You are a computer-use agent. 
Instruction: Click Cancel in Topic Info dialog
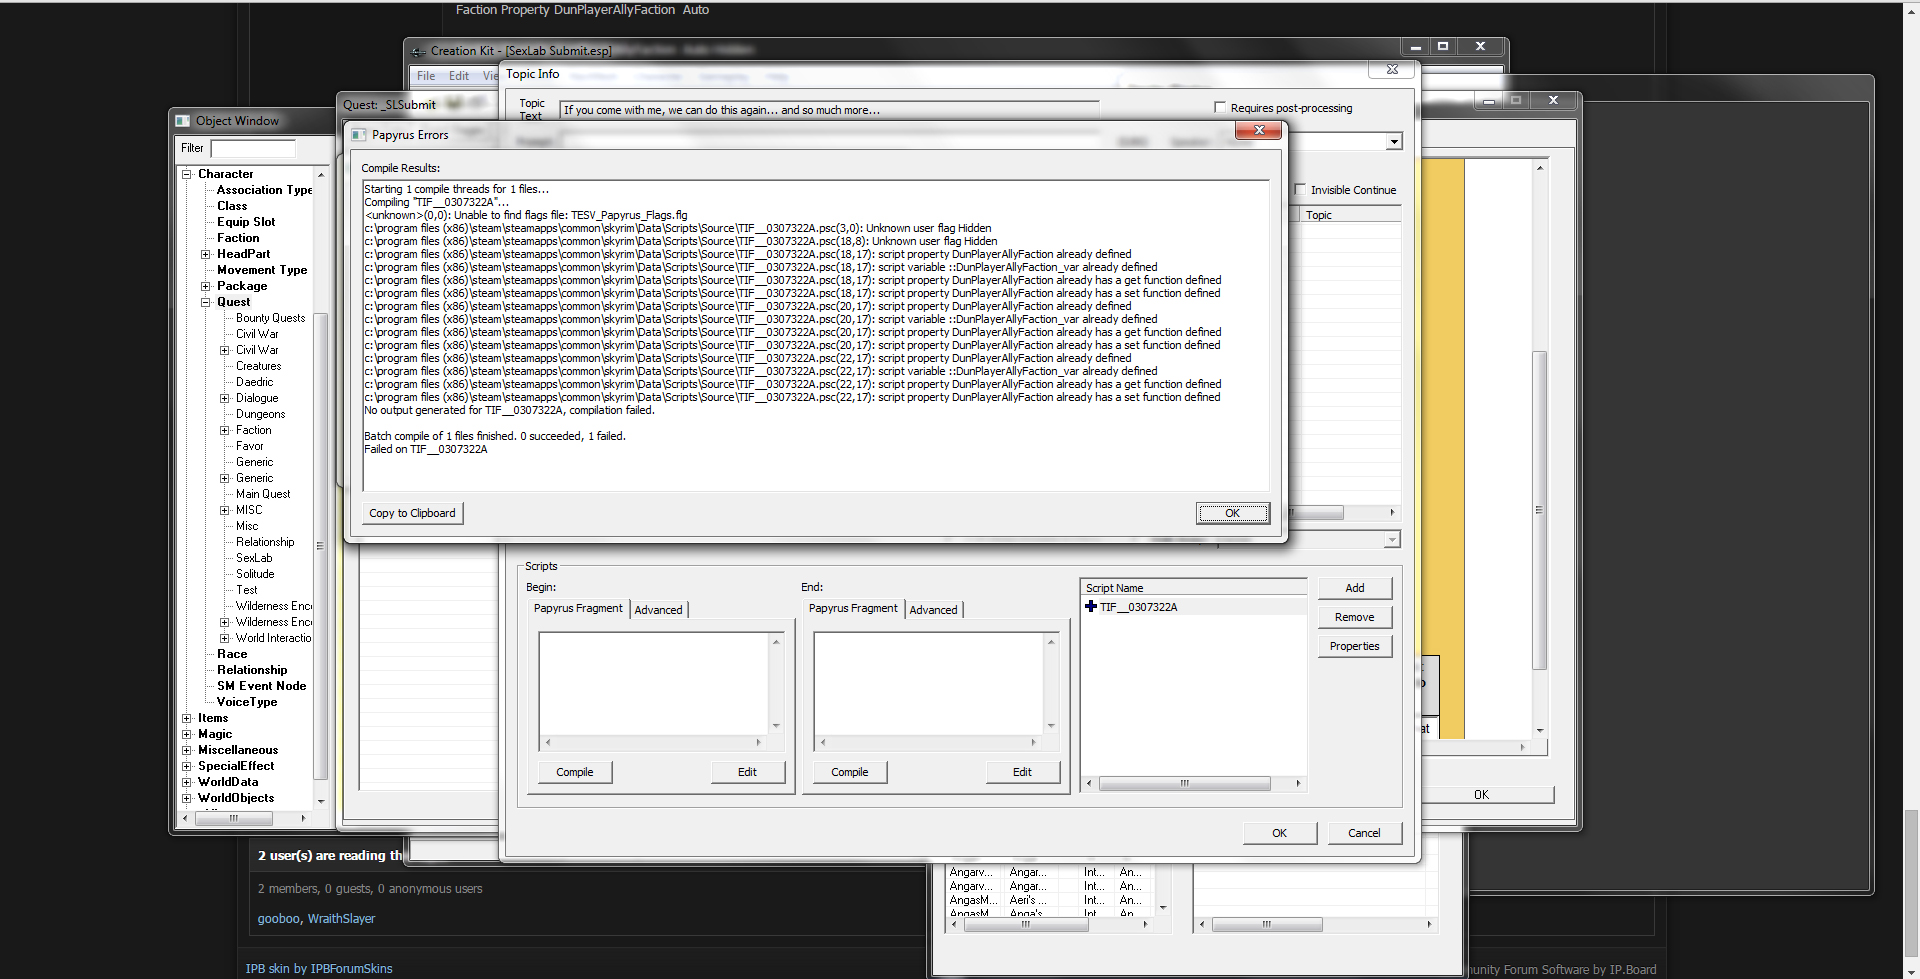pos(1364,833)
